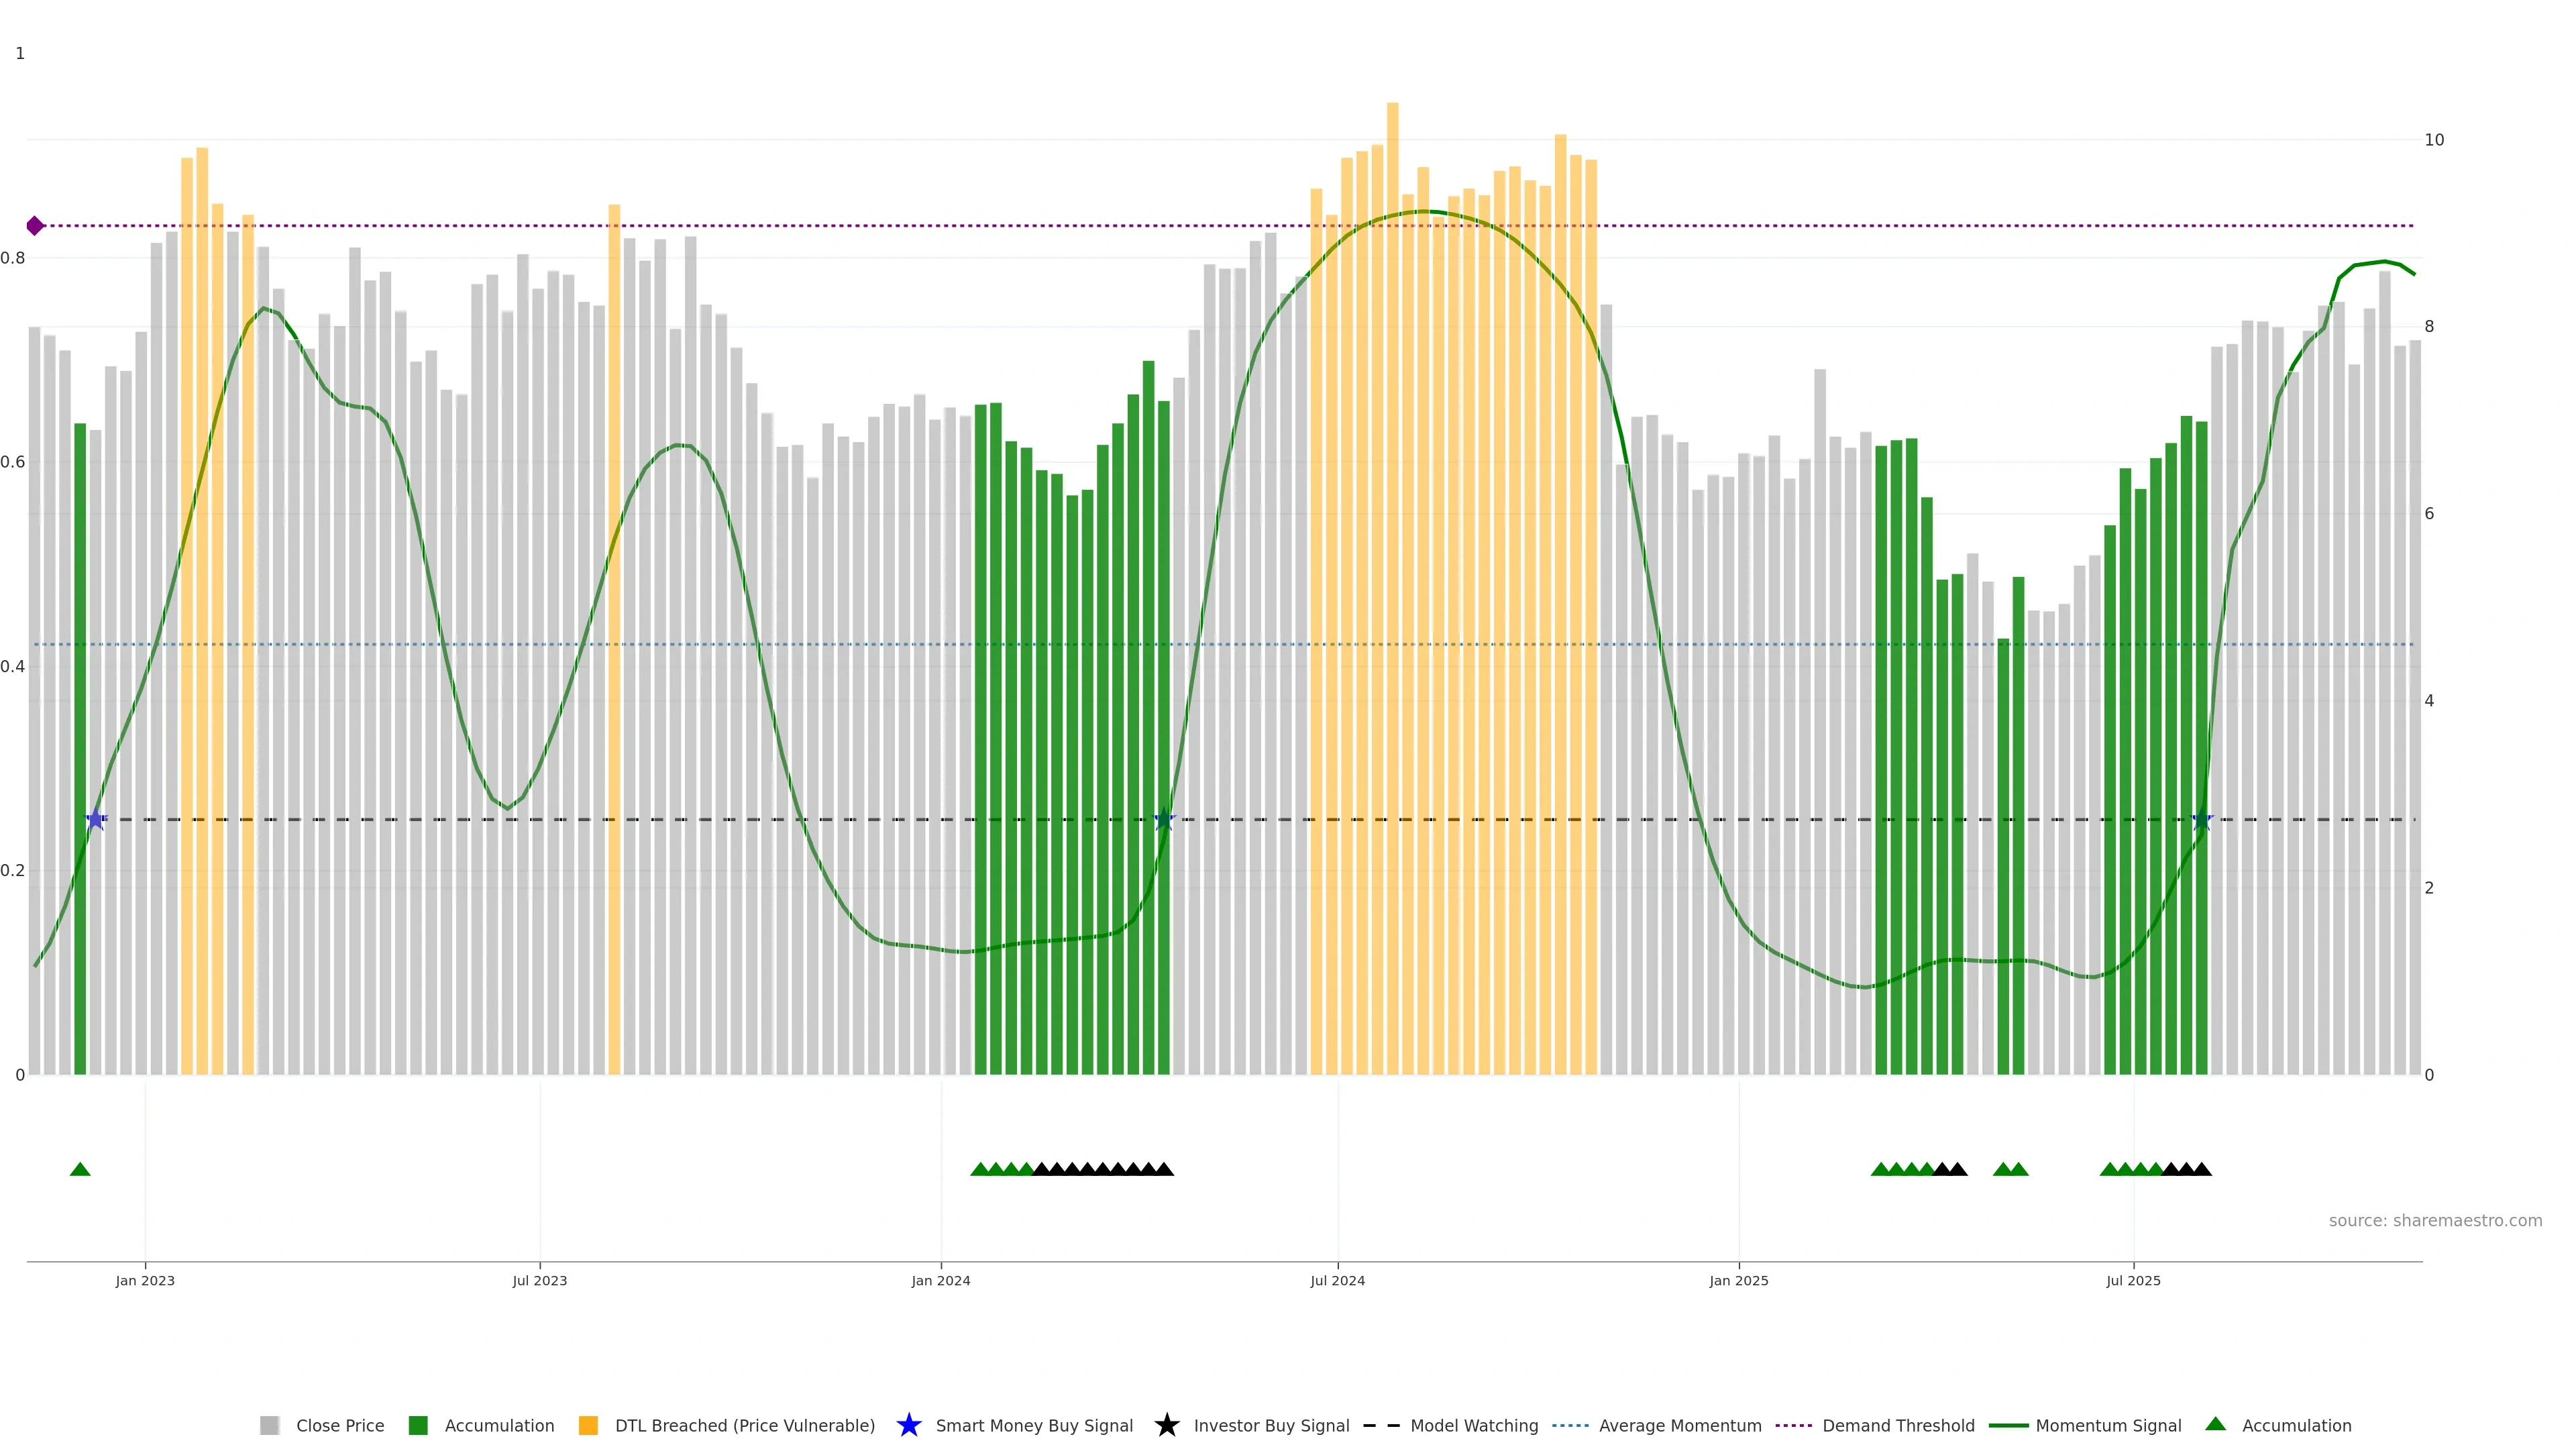Click the tallest orange bar in 2024
Screen dimensions: 2576x1449
[x=1392, y=500]
